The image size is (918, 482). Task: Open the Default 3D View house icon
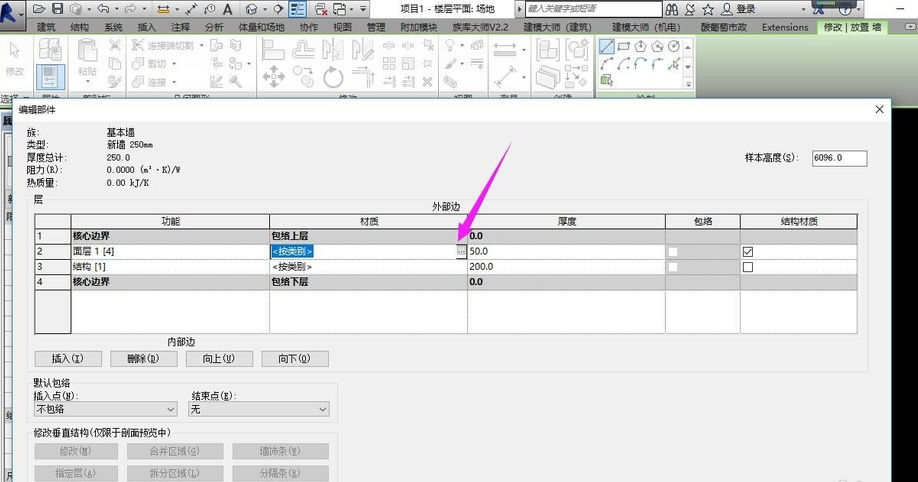251,9
